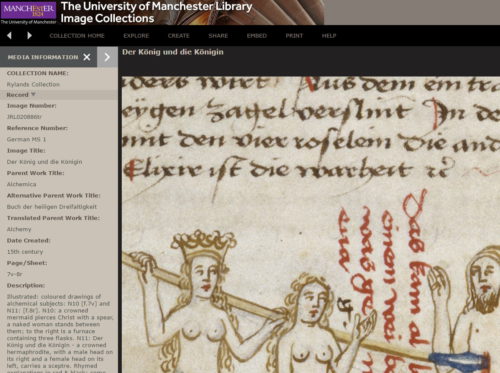500x373 pixels.
Task: Click the Manchester university logo
Action: coord(29,12)
